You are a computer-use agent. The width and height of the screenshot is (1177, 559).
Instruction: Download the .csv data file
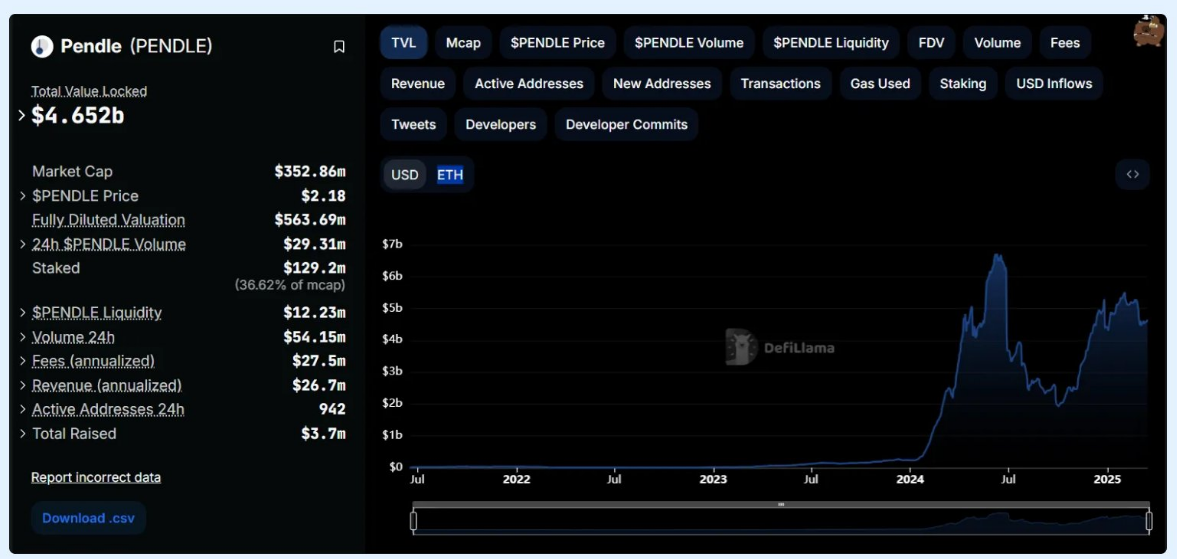pyautogui.click(x=88, y=518)
